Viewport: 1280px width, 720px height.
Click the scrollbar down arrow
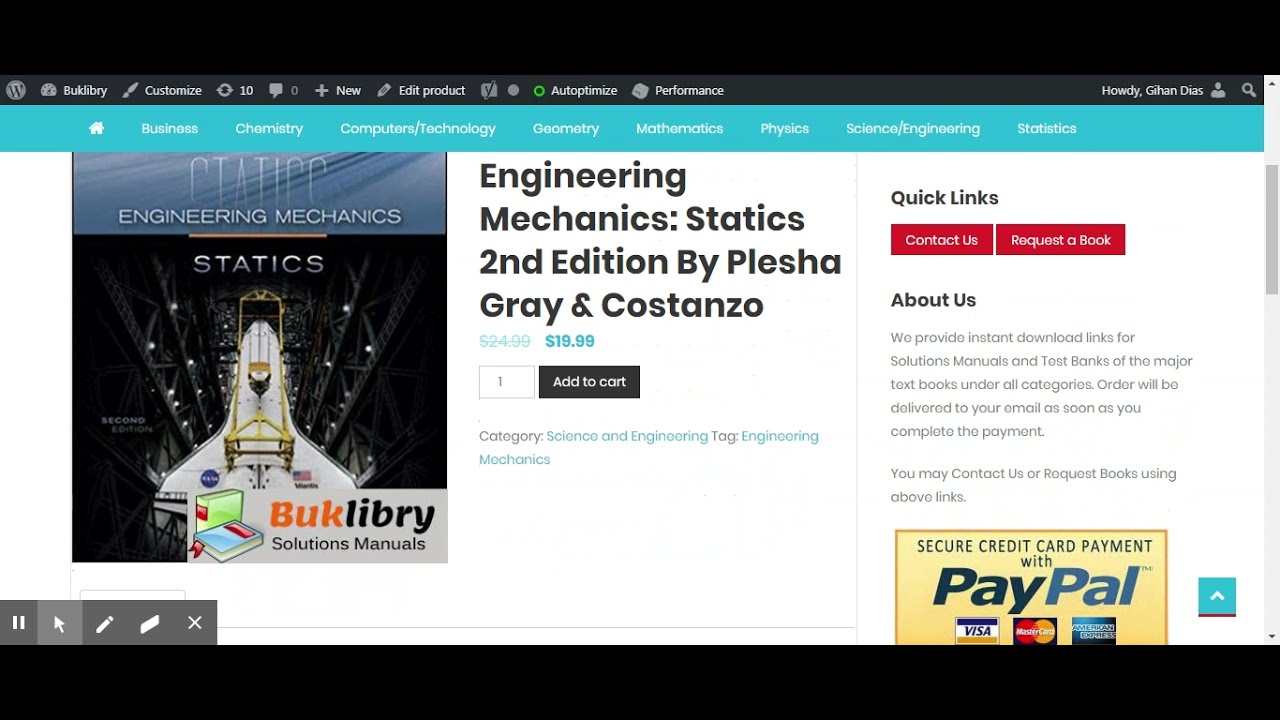pos(1272,637)
